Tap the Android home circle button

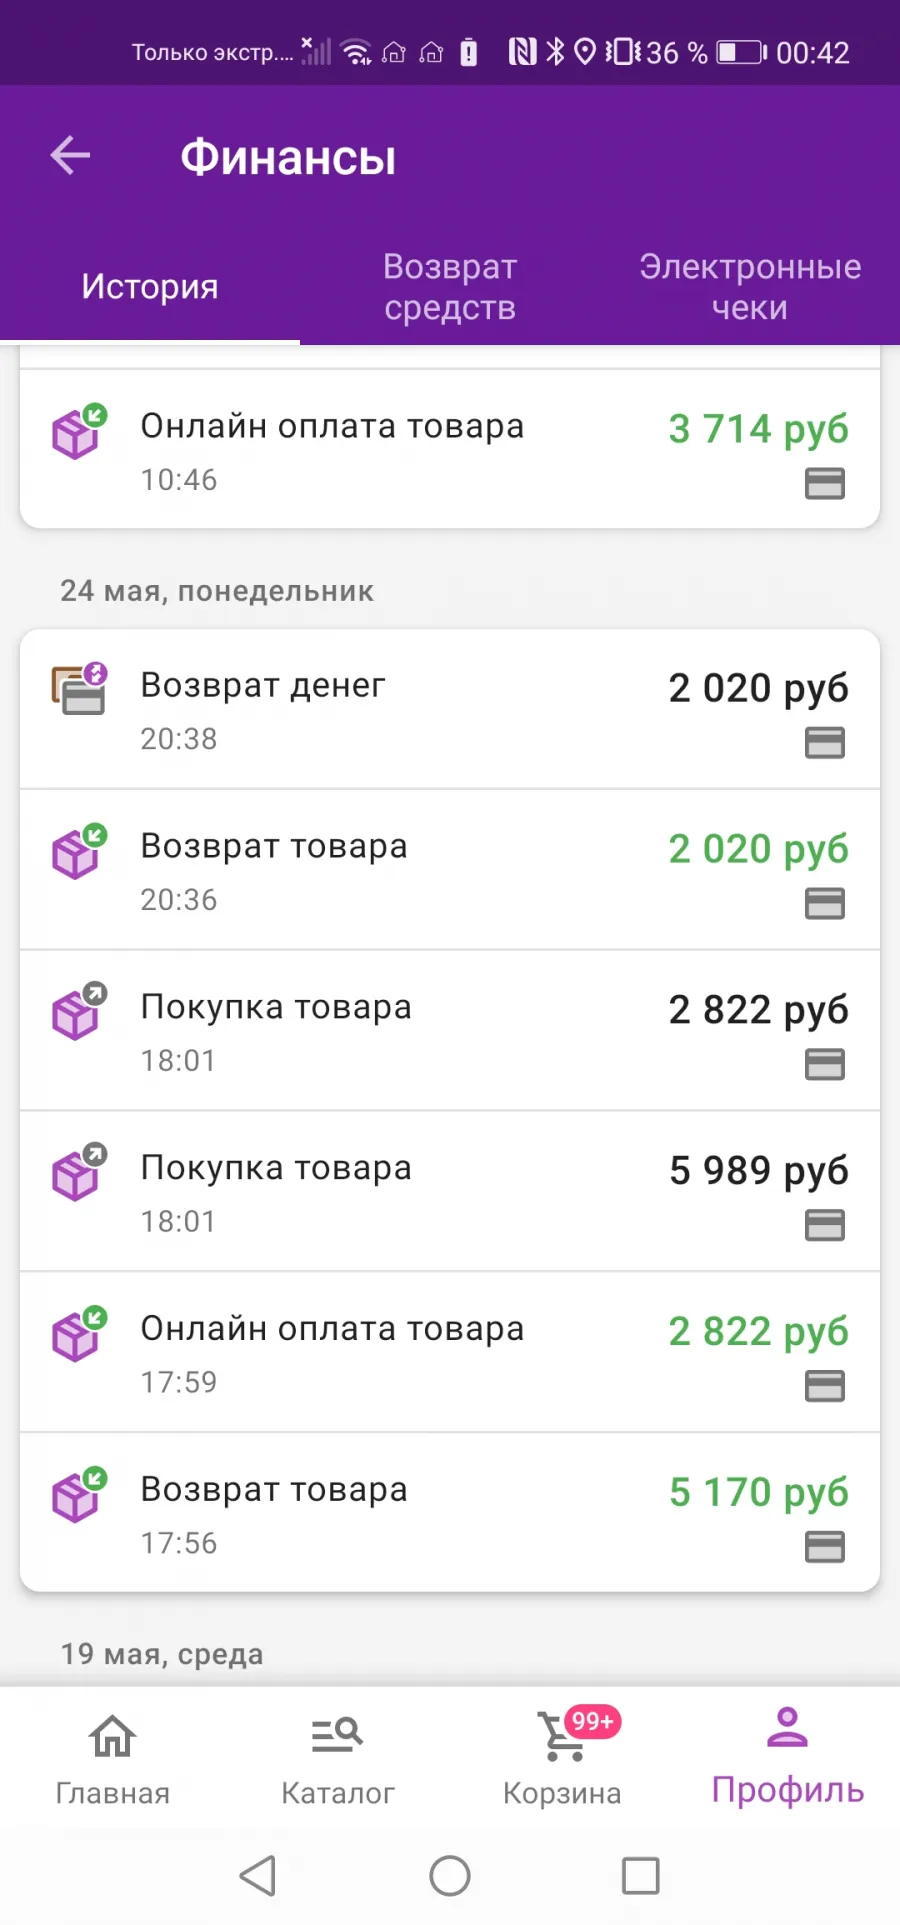(x=450, y=1875)
